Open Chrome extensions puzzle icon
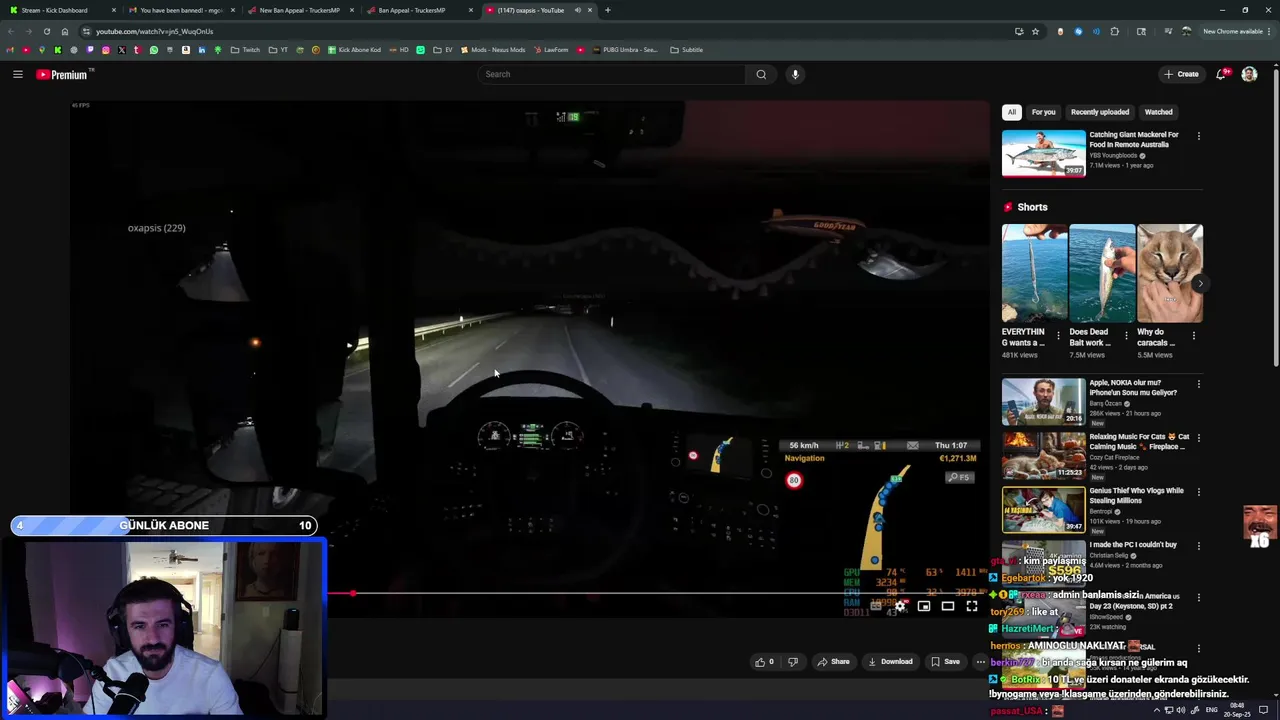Image resolution: width=1280 pixels, height=720 pixels. click(x=1115, y=31)
